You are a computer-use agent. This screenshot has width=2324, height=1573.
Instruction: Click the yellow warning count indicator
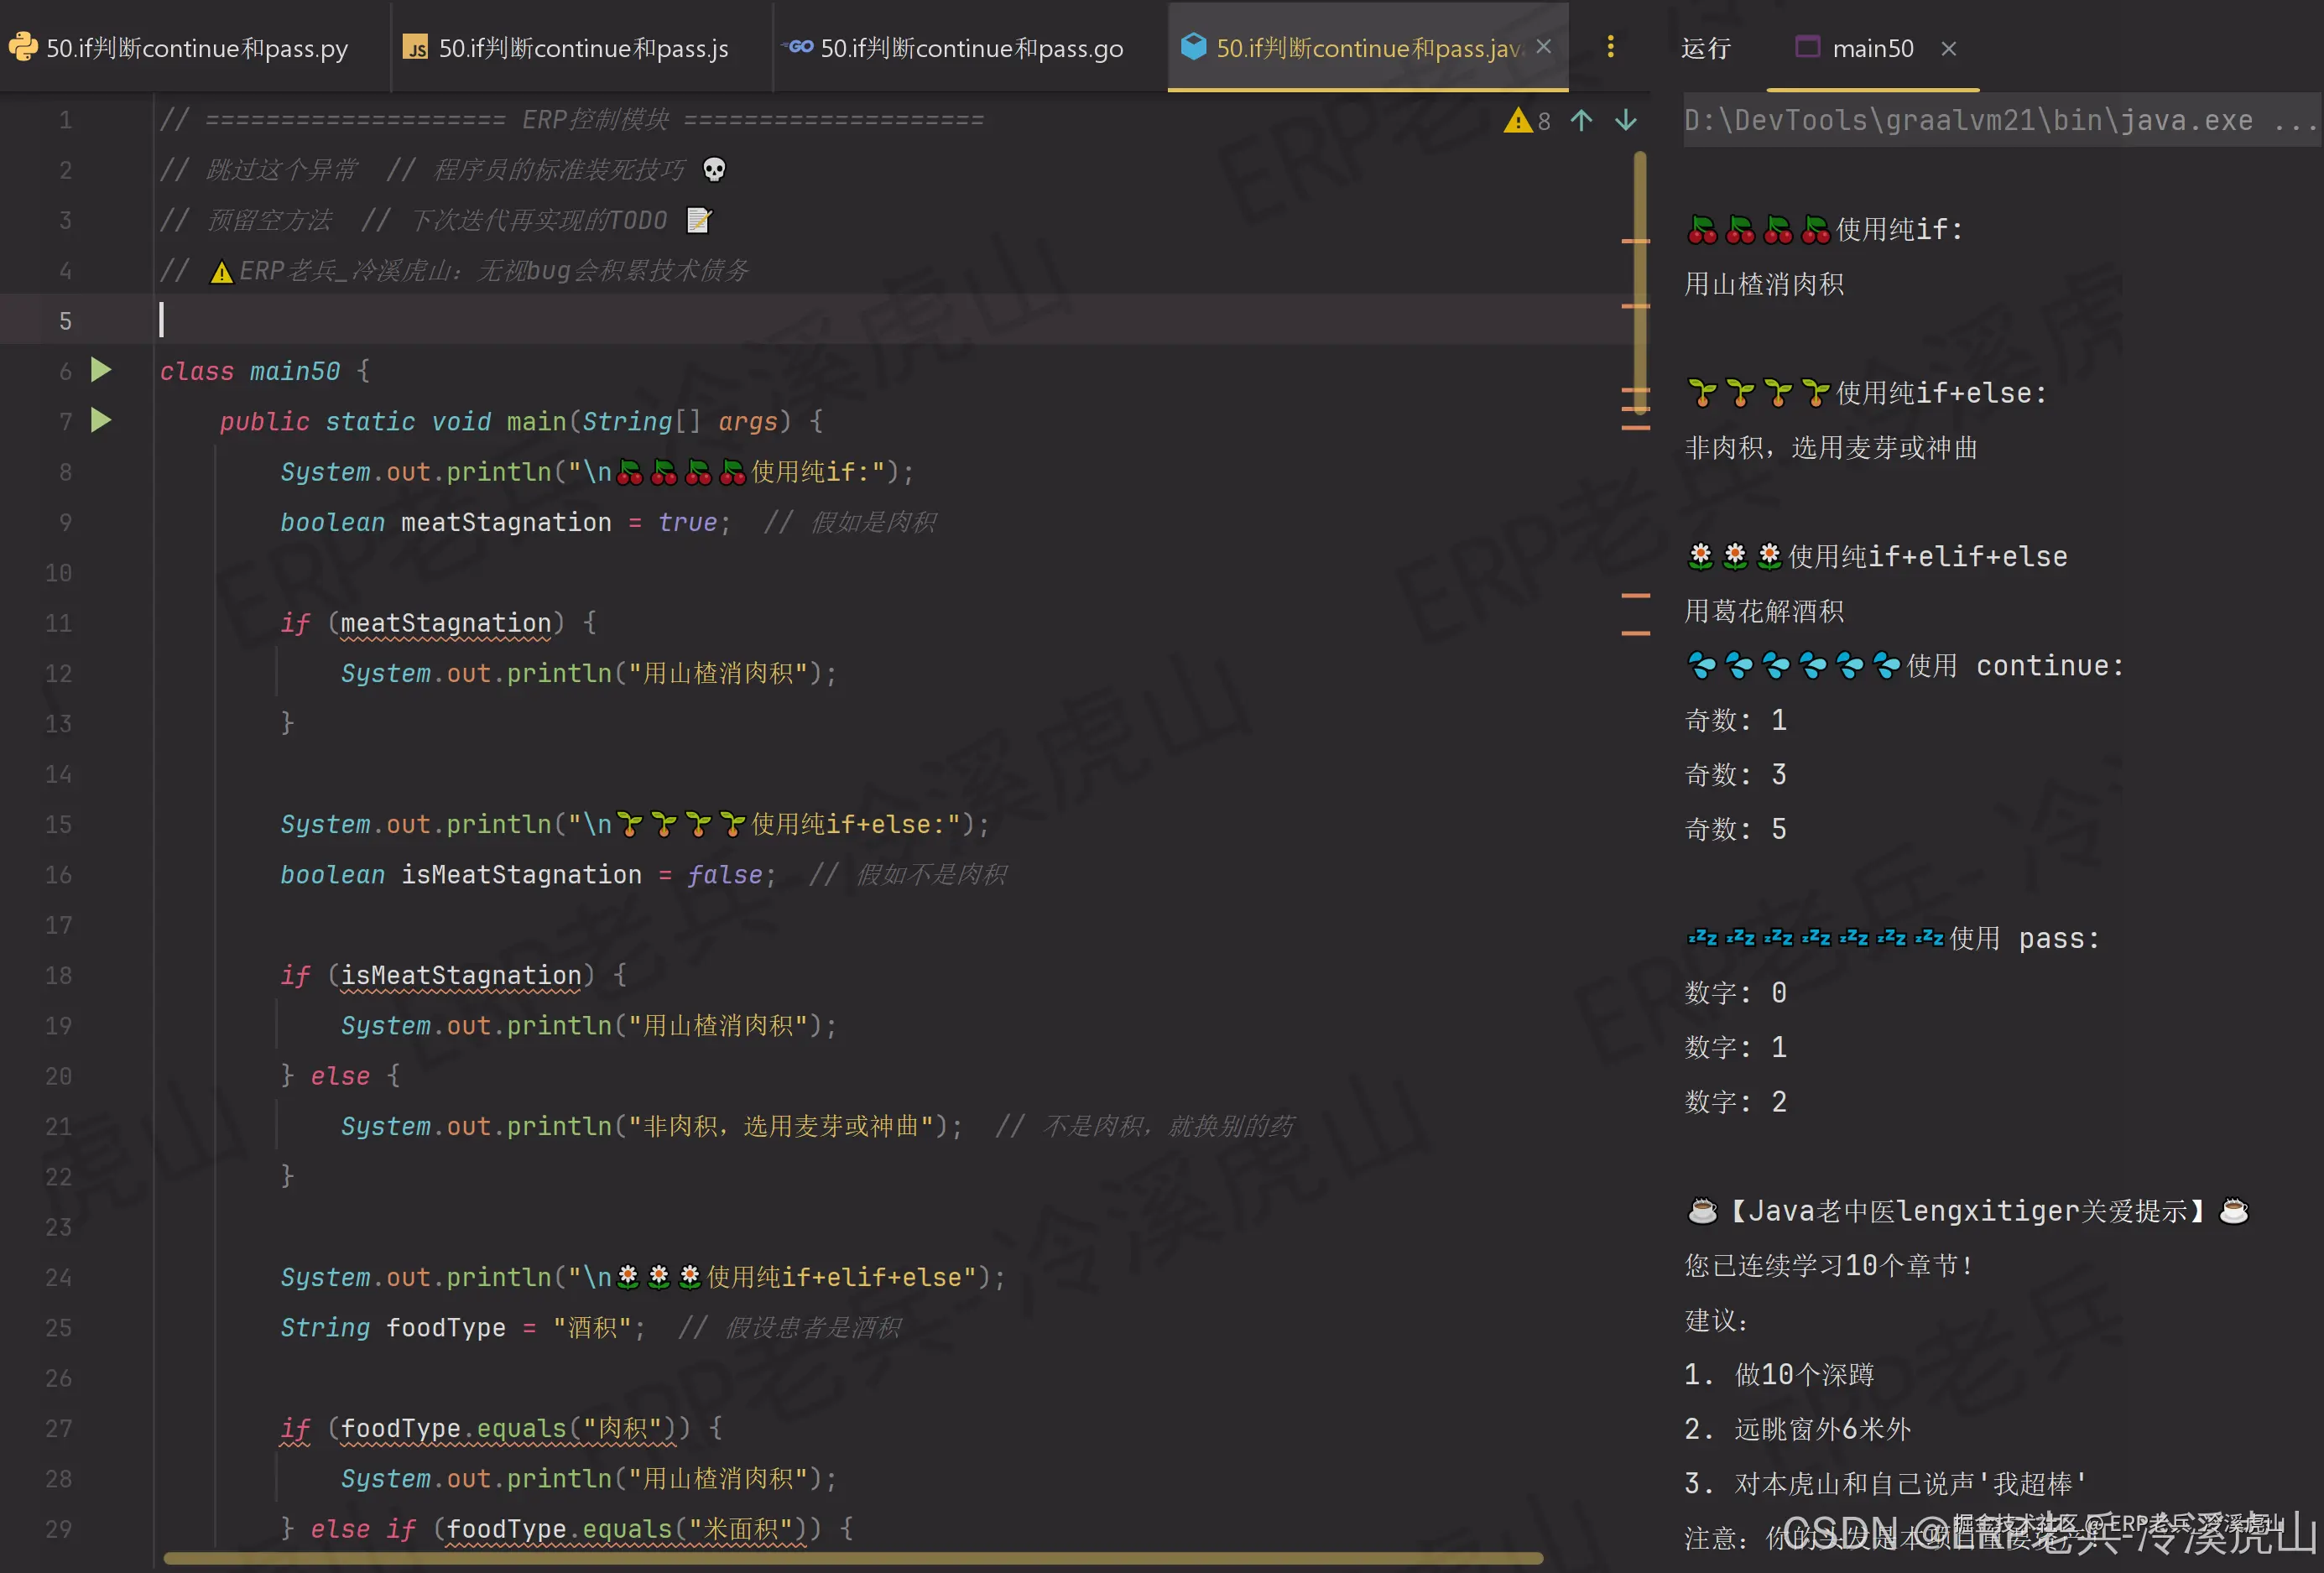[1527, 121]
